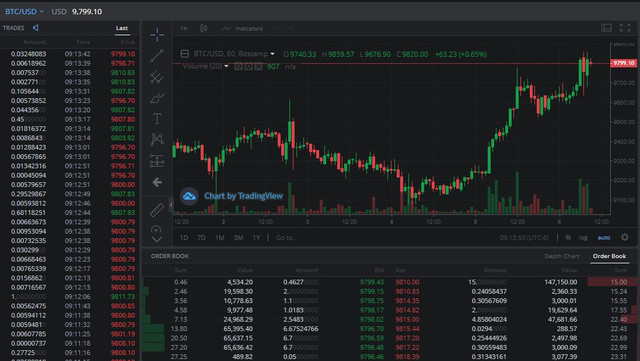The width and height of the screenshot is (640, 361).
Task: Switch to the Depth Chart tab
Action: click(561, 256)
